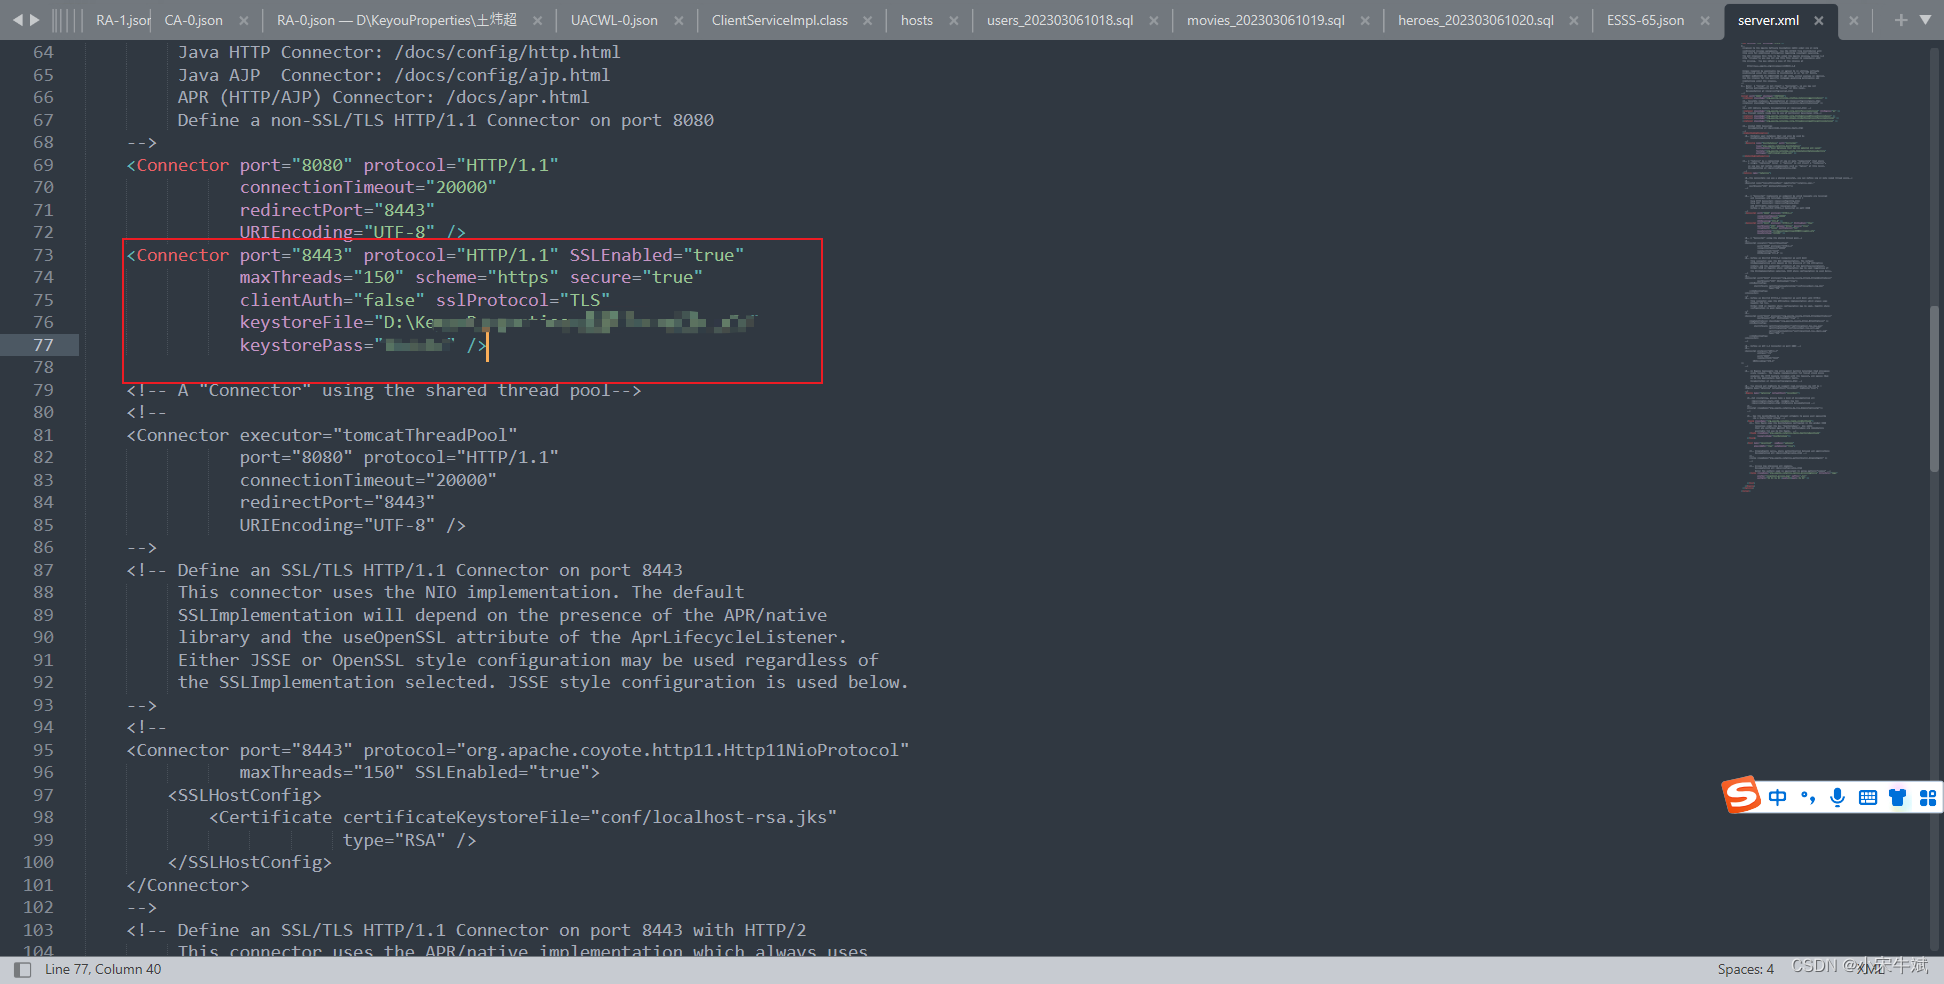The image size is (1944, 984).
Task: Close the unnamed tab after server.xml
Action: 1853,20
